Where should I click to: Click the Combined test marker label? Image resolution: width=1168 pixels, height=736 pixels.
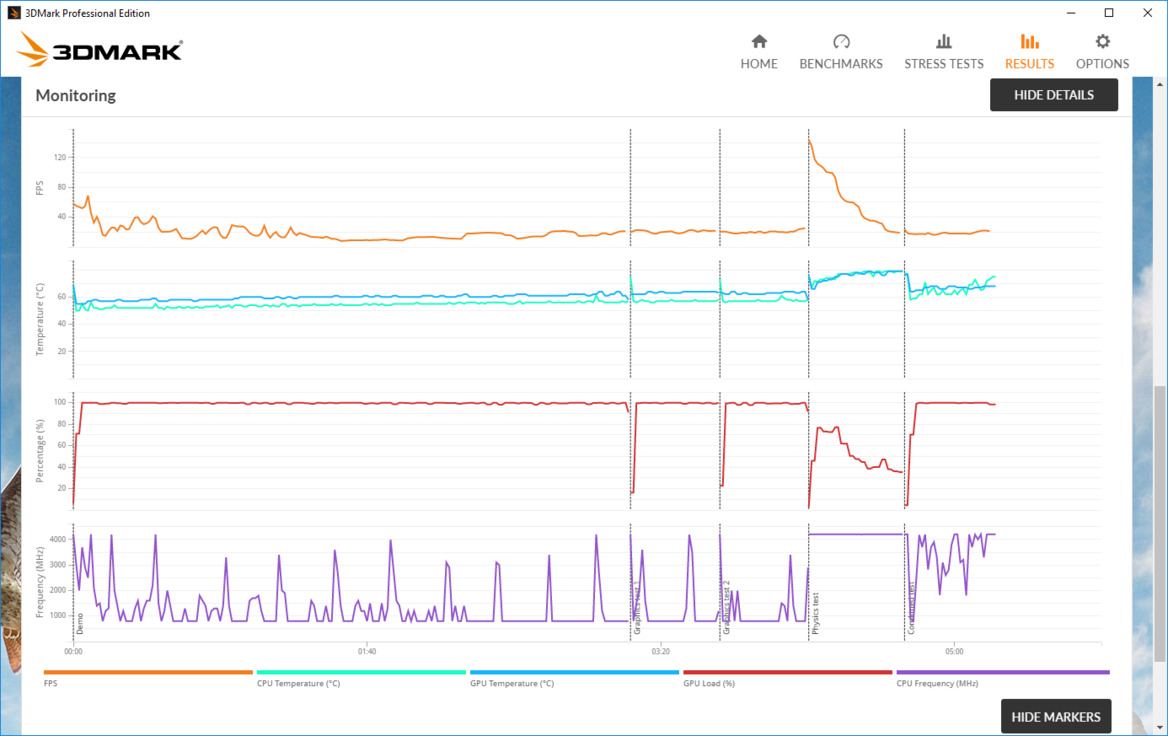coord(911,609)
